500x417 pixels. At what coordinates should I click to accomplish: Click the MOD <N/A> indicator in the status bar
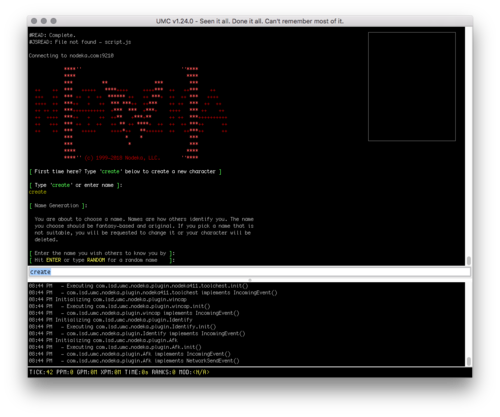[194, 372]
